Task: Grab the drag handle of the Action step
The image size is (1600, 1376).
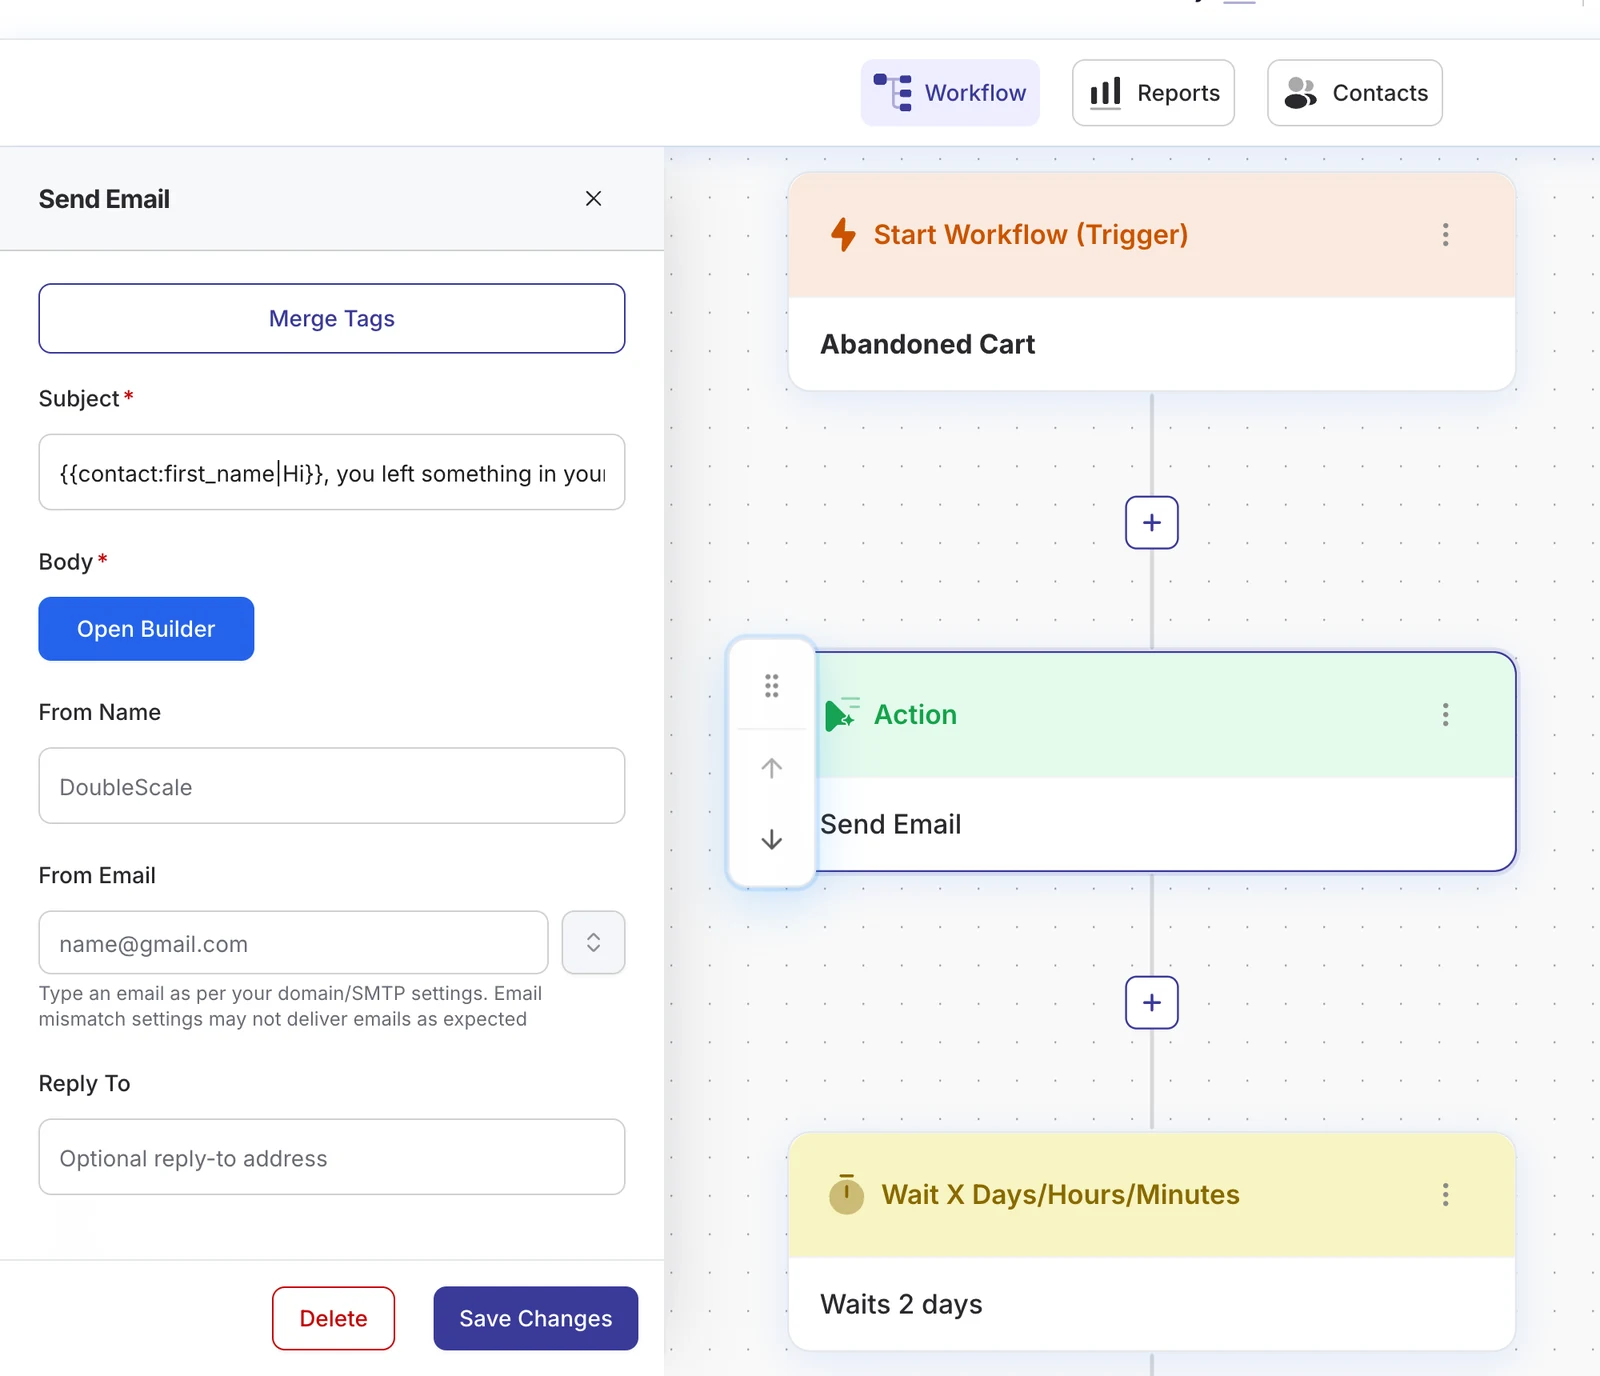Action: (771, 686)
